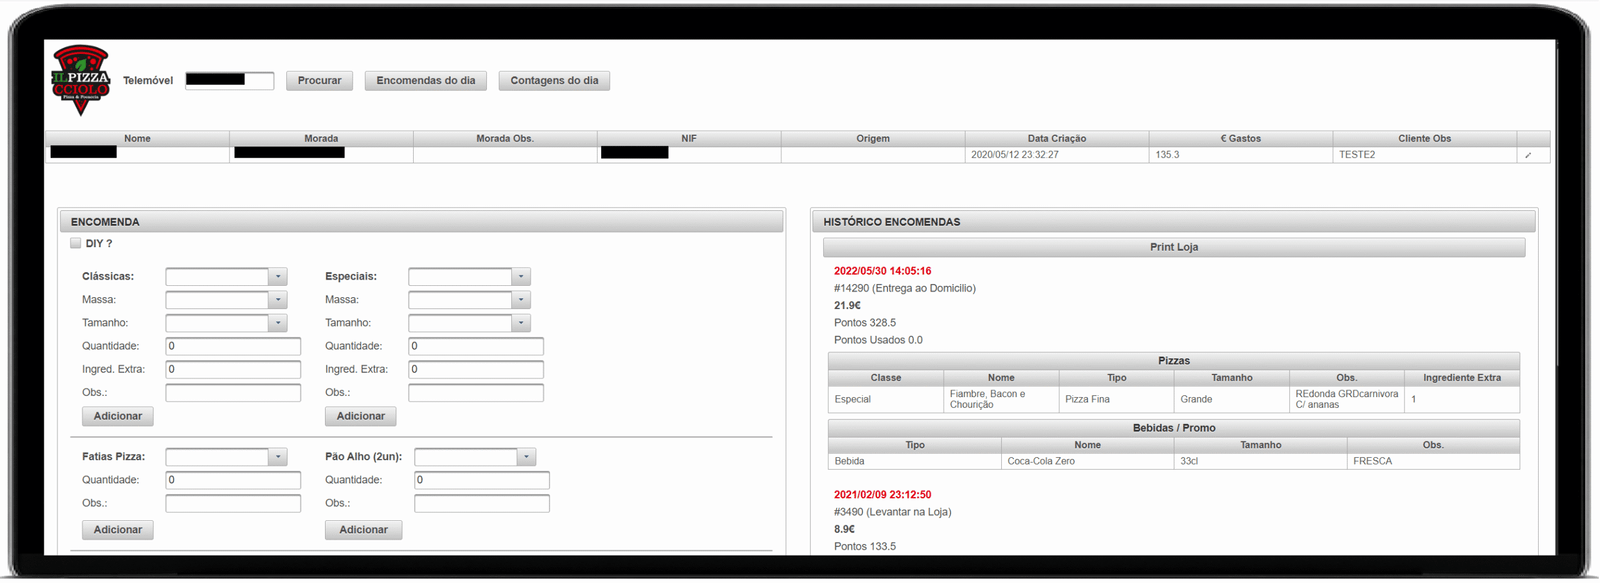Click Quantidade field under Fatias Pizza

233,480
